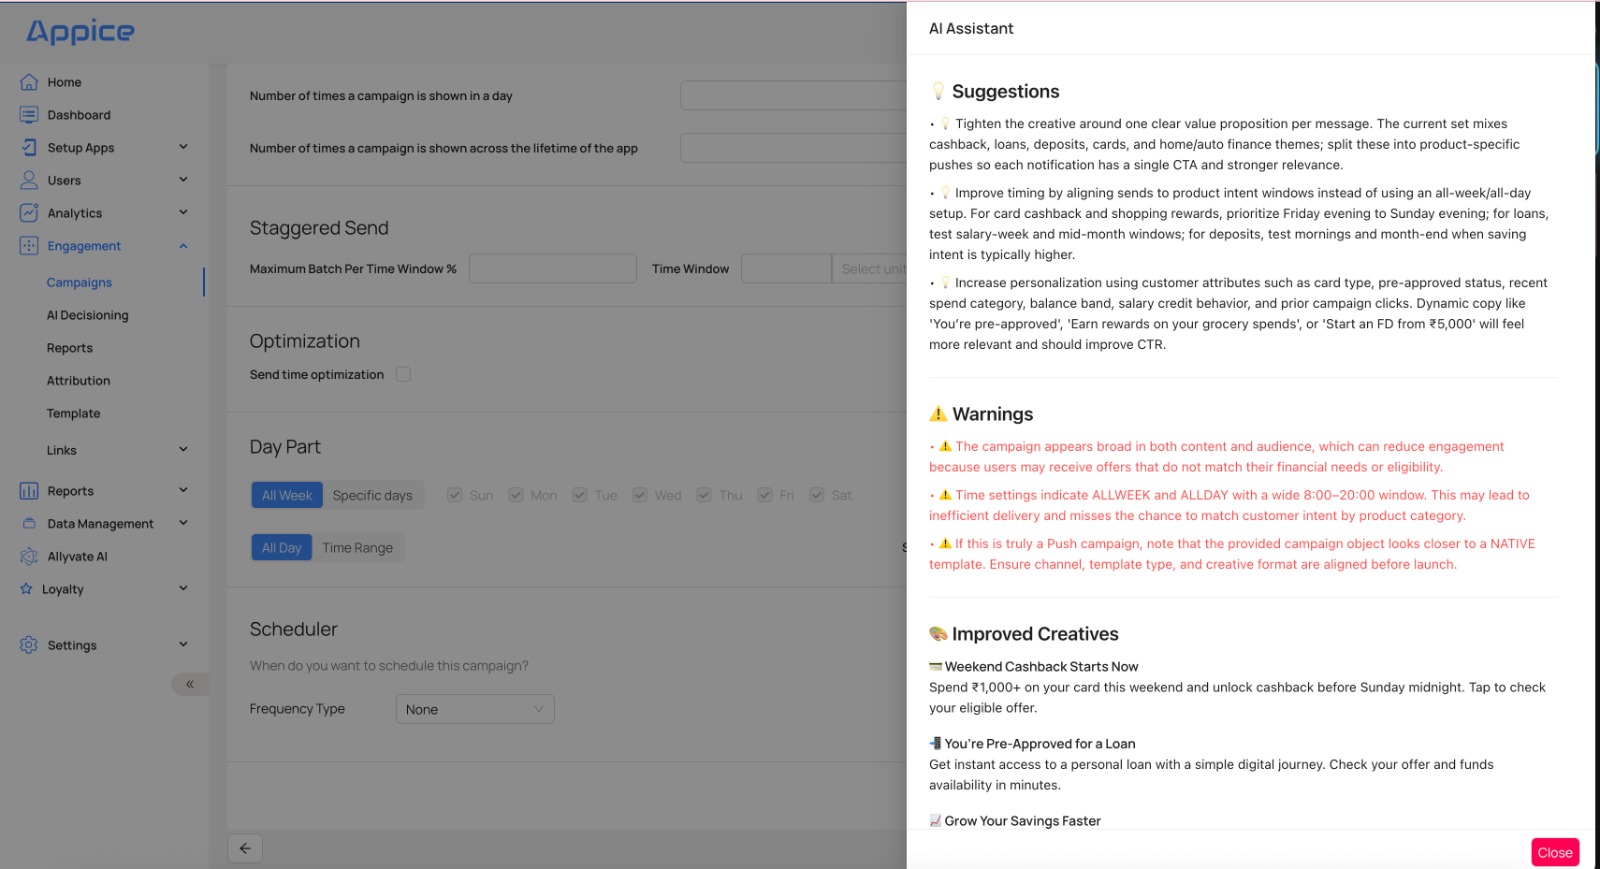Click the Setup Apps icon
1600x869 pixels.
coord(29,148)
